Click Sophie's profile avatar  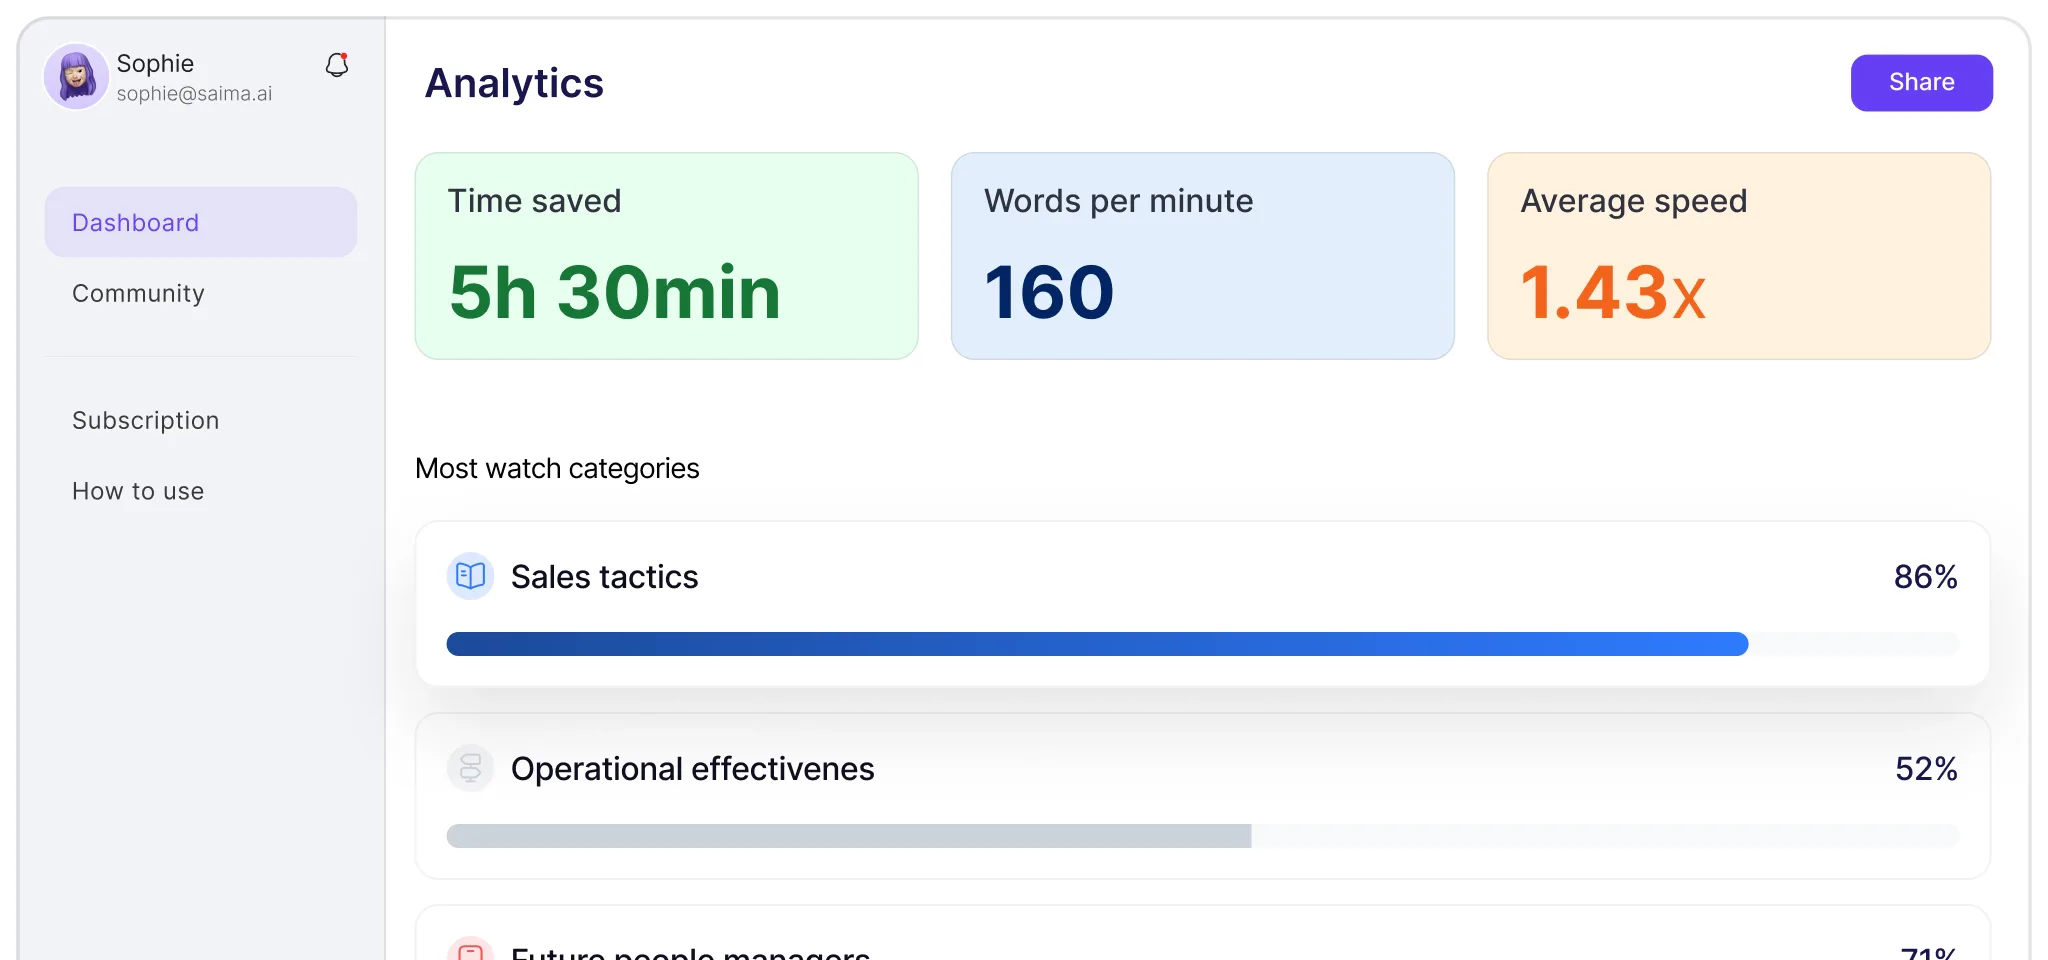click(x=76, y=76)
